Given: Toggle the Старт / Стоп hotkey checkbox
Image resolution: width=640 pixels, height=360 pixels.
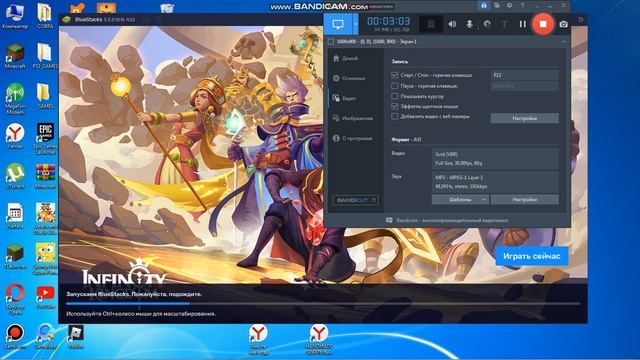Looking at the screenshot, I should [x=394, y=75].
